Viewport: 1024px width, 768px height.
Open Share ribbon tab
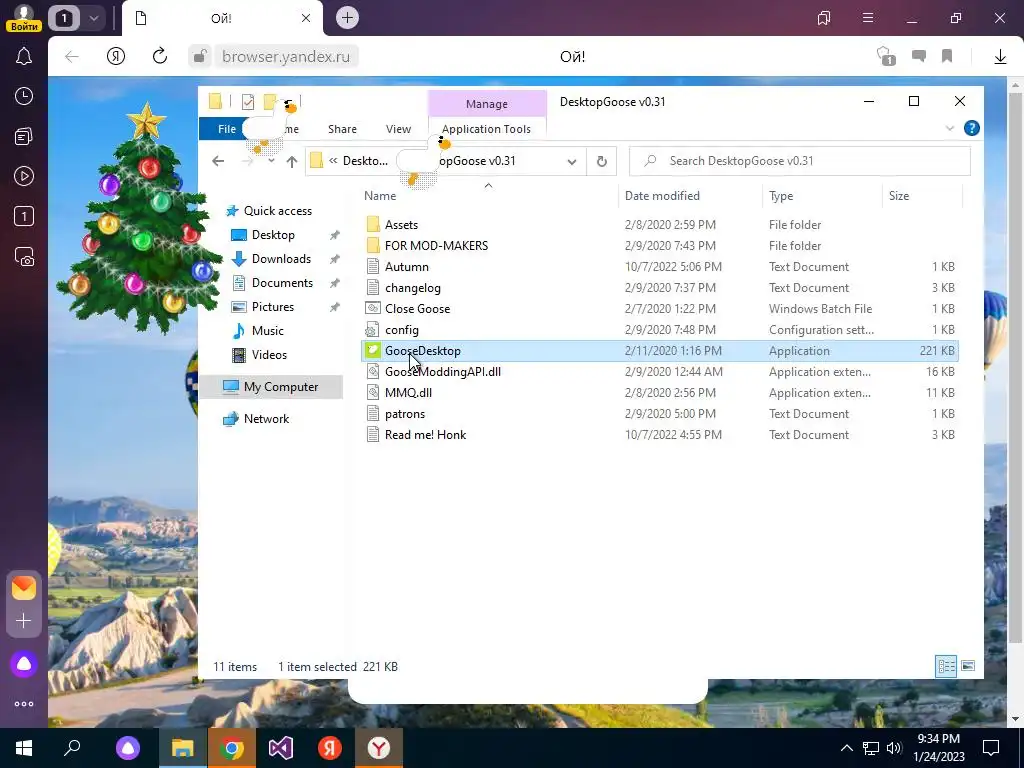point(342,129)
